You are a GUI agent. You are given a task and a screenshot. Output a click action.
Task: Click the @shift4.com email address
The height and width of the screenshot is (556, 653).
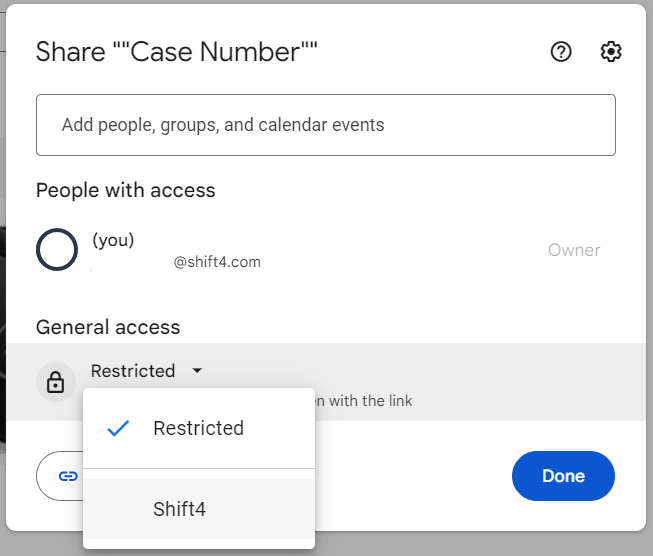217,262
